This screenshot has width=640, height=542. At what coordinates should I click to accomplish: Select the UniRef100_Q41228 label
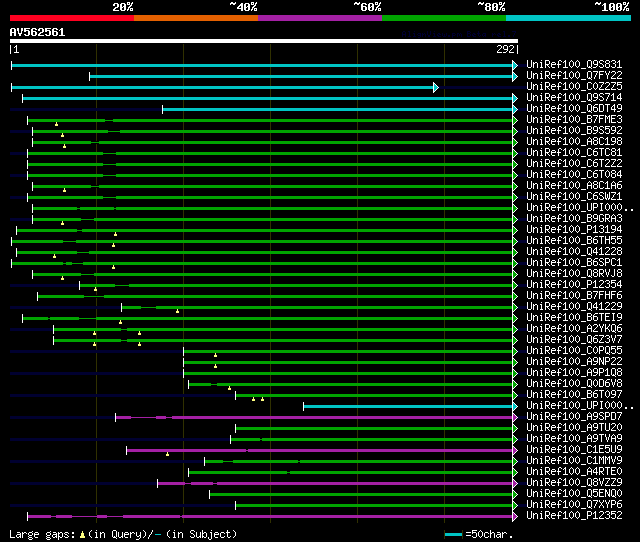point(574,251)
